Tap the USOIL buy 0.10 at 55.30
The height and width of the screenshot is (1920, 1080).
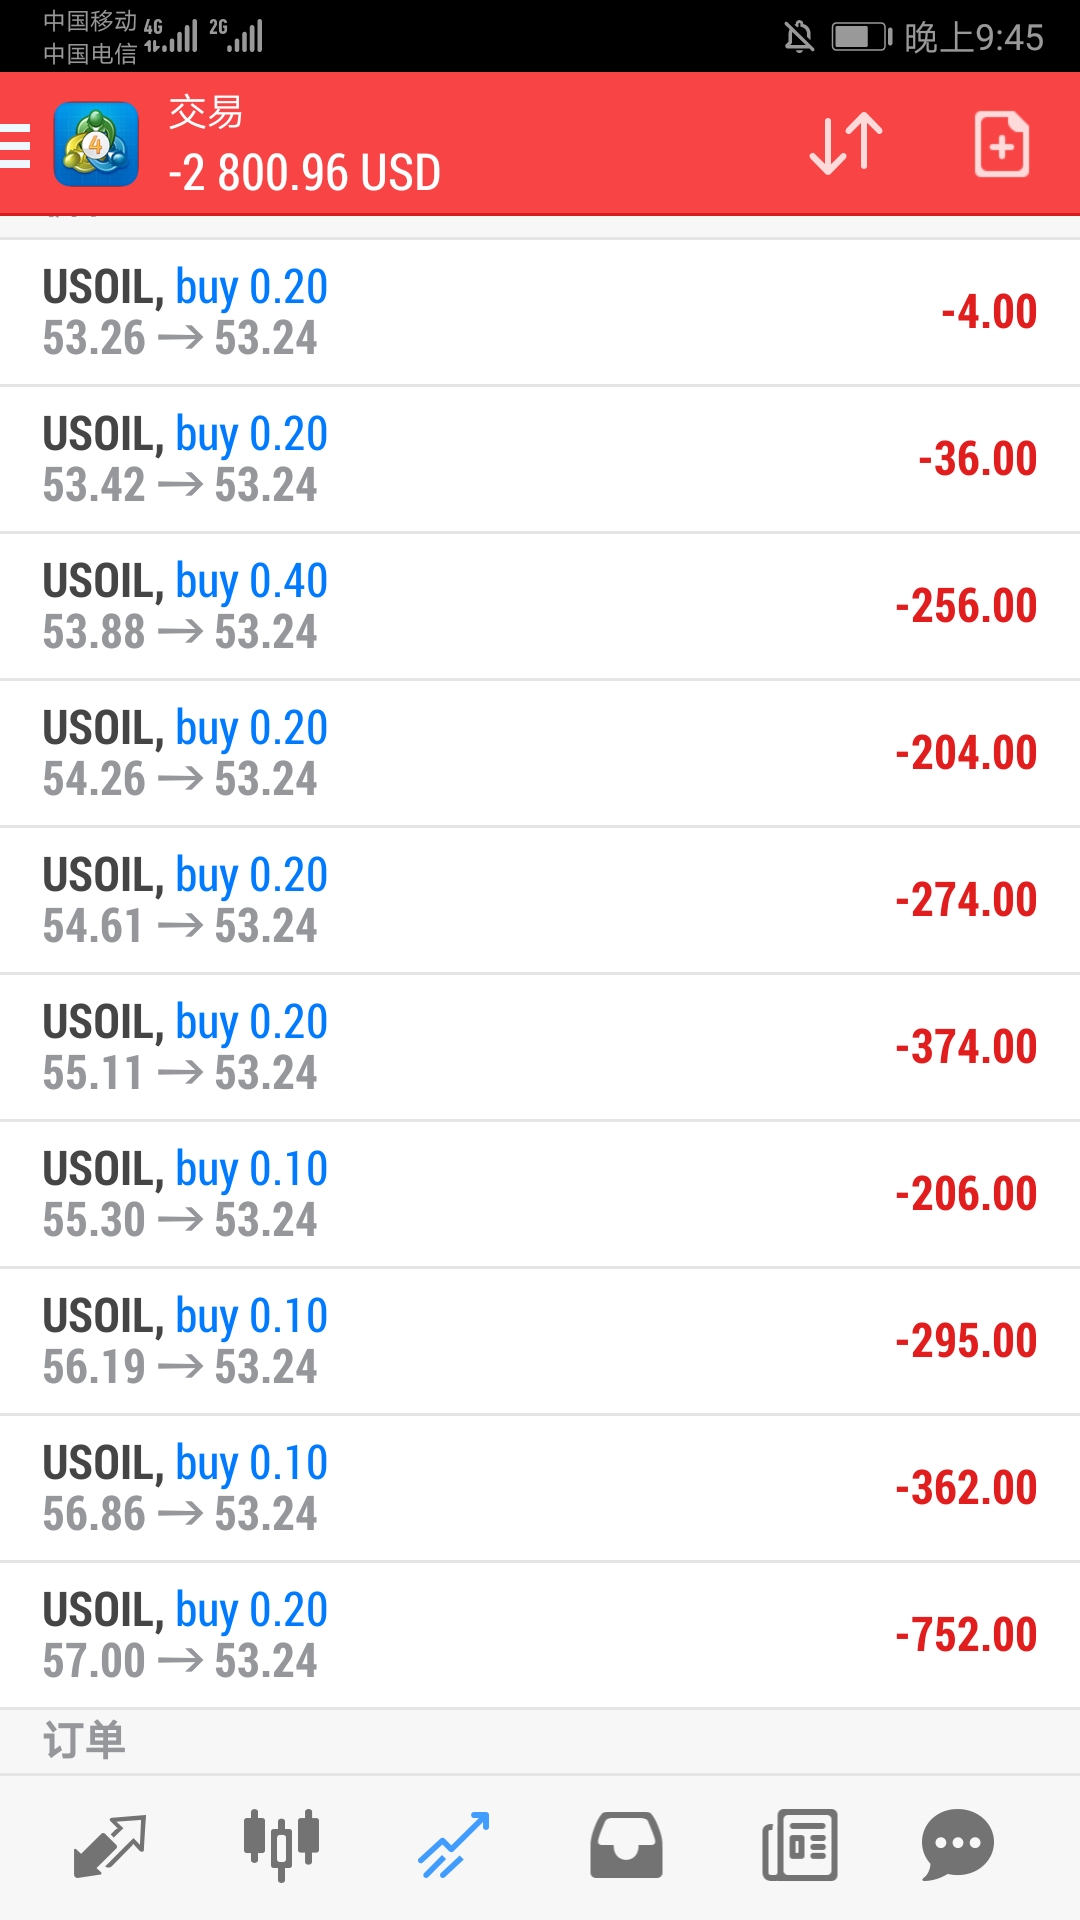pos(540,1194)
